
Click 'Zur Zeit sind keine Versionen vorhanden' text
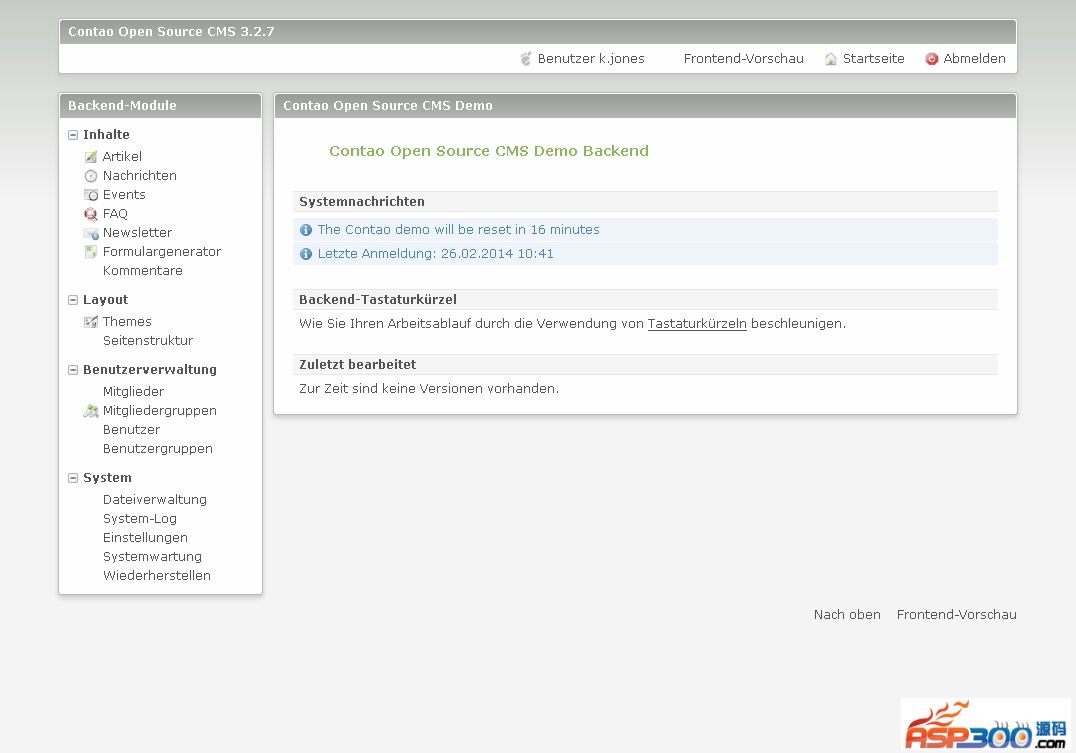(429, 389)
